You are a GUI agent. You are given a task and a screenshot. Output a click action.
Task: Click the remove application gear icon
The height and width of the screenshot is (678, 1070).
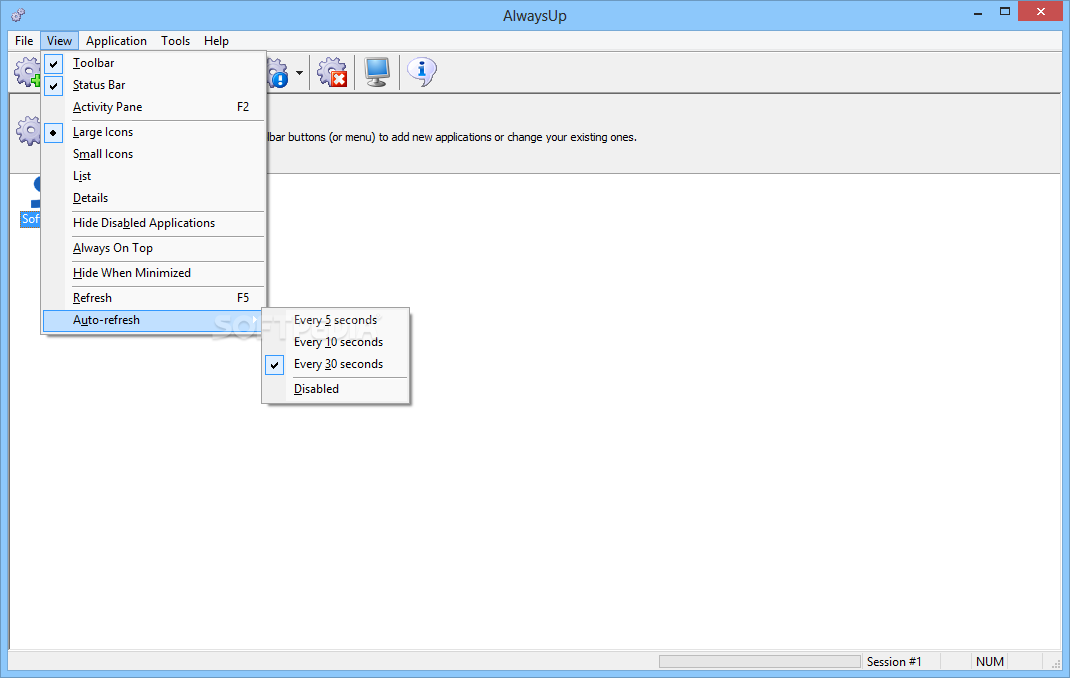332,72
